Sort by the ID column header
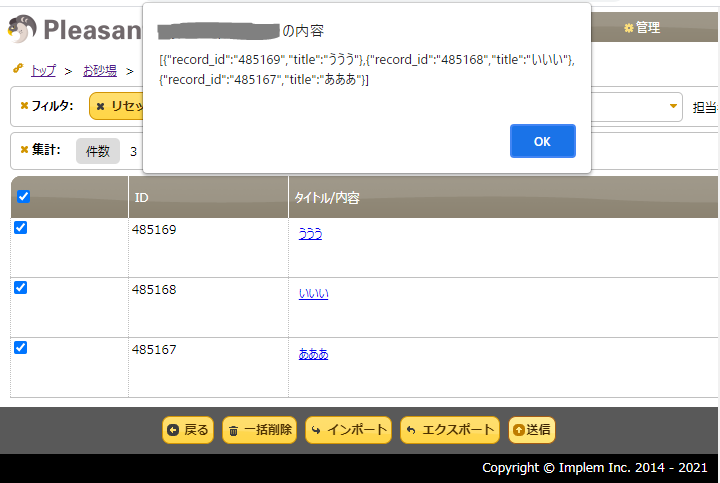This screenshot has height=483, width=720. [208, 197]
